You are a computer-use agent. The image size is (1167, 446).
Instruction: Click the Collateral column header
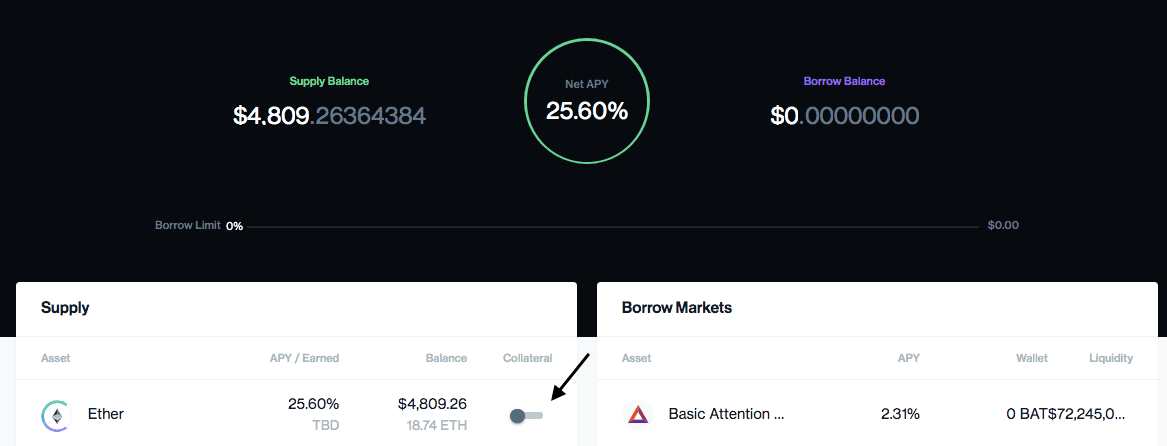[528, 358]
